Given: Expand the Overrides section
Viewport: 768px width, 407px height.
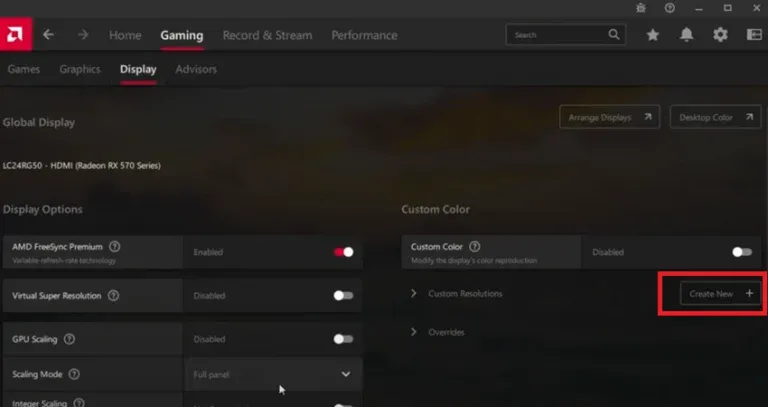Looking at the screenshot, I should coord(414,332).
